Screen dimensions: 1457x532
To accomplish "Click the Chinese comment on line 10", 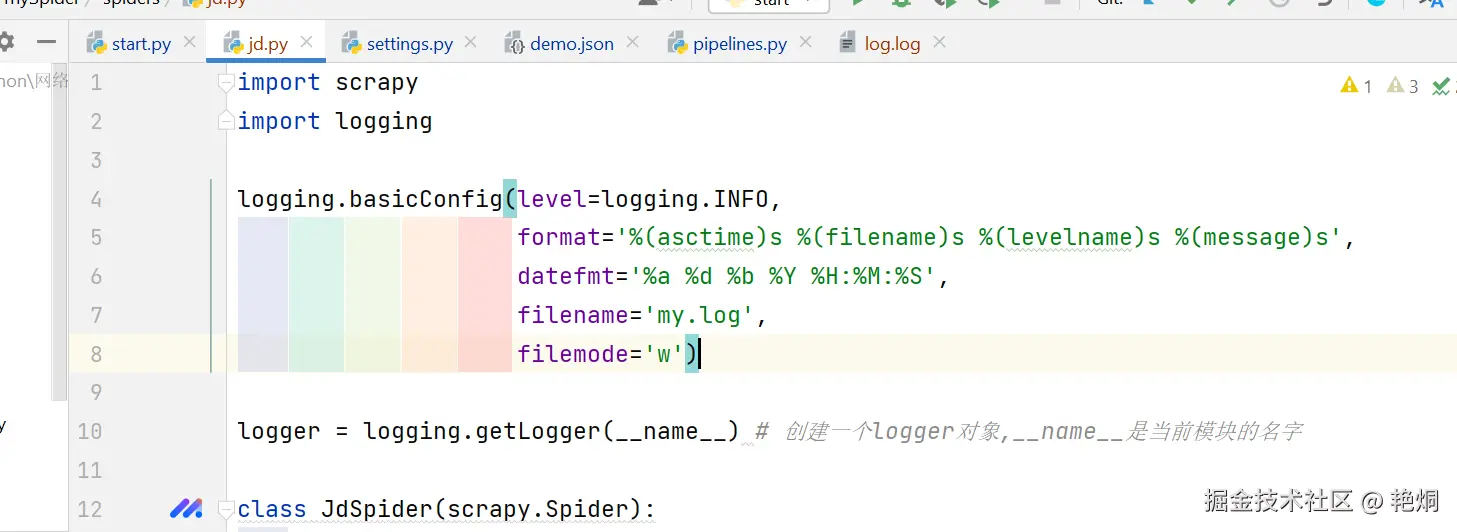I will click(x=1028, y=432).
